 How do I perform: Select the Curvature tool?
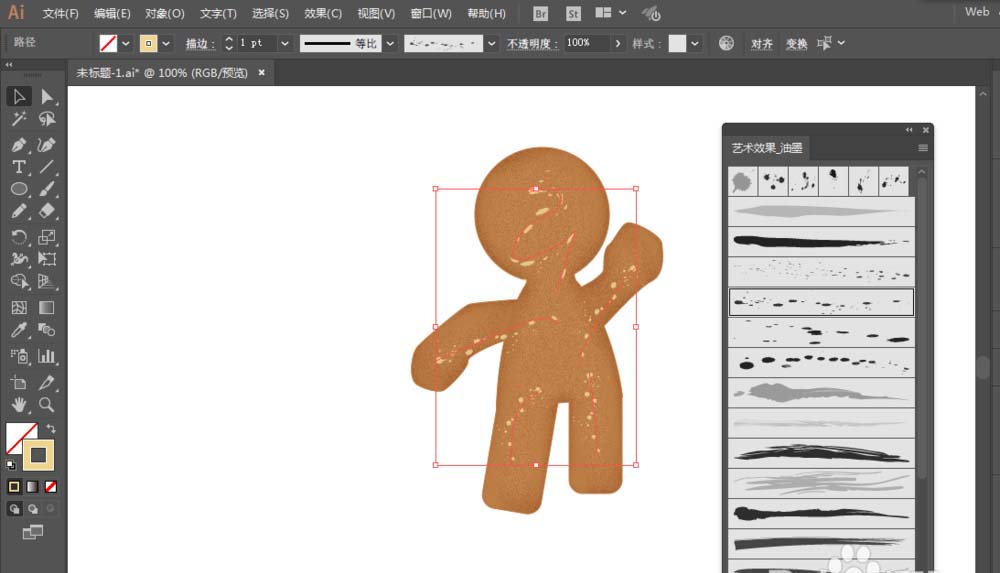pyautogui.click(x=47, y=145)
